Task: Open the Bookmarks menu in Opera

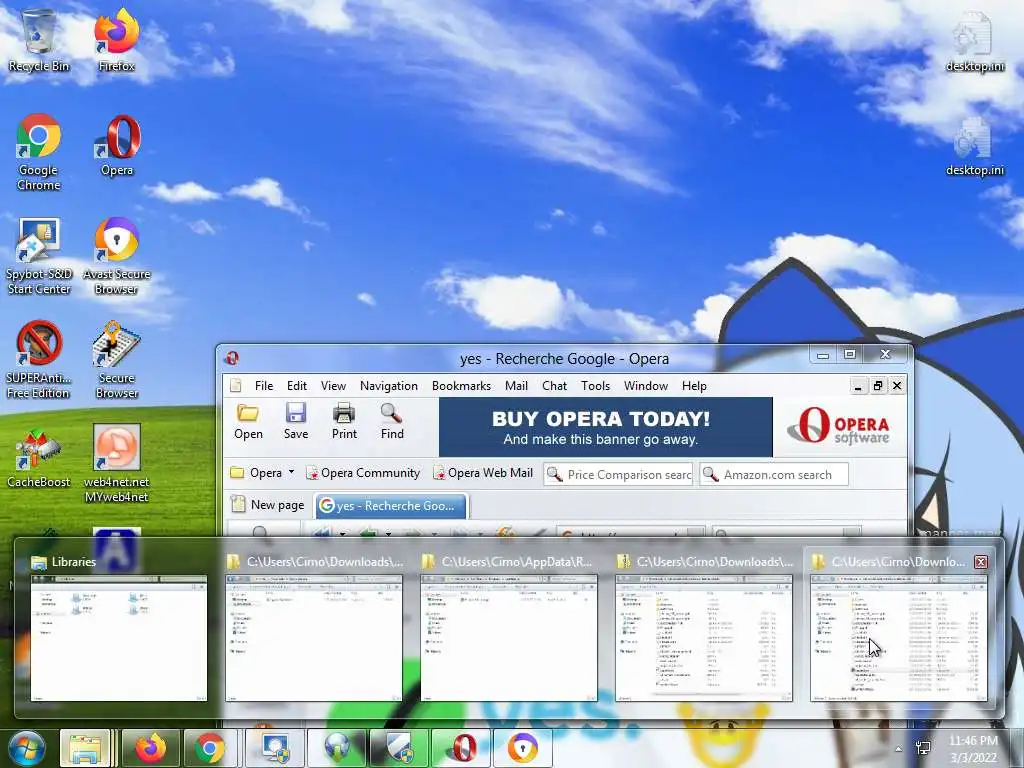Action: pyautogui.click(x=461, y=386)
